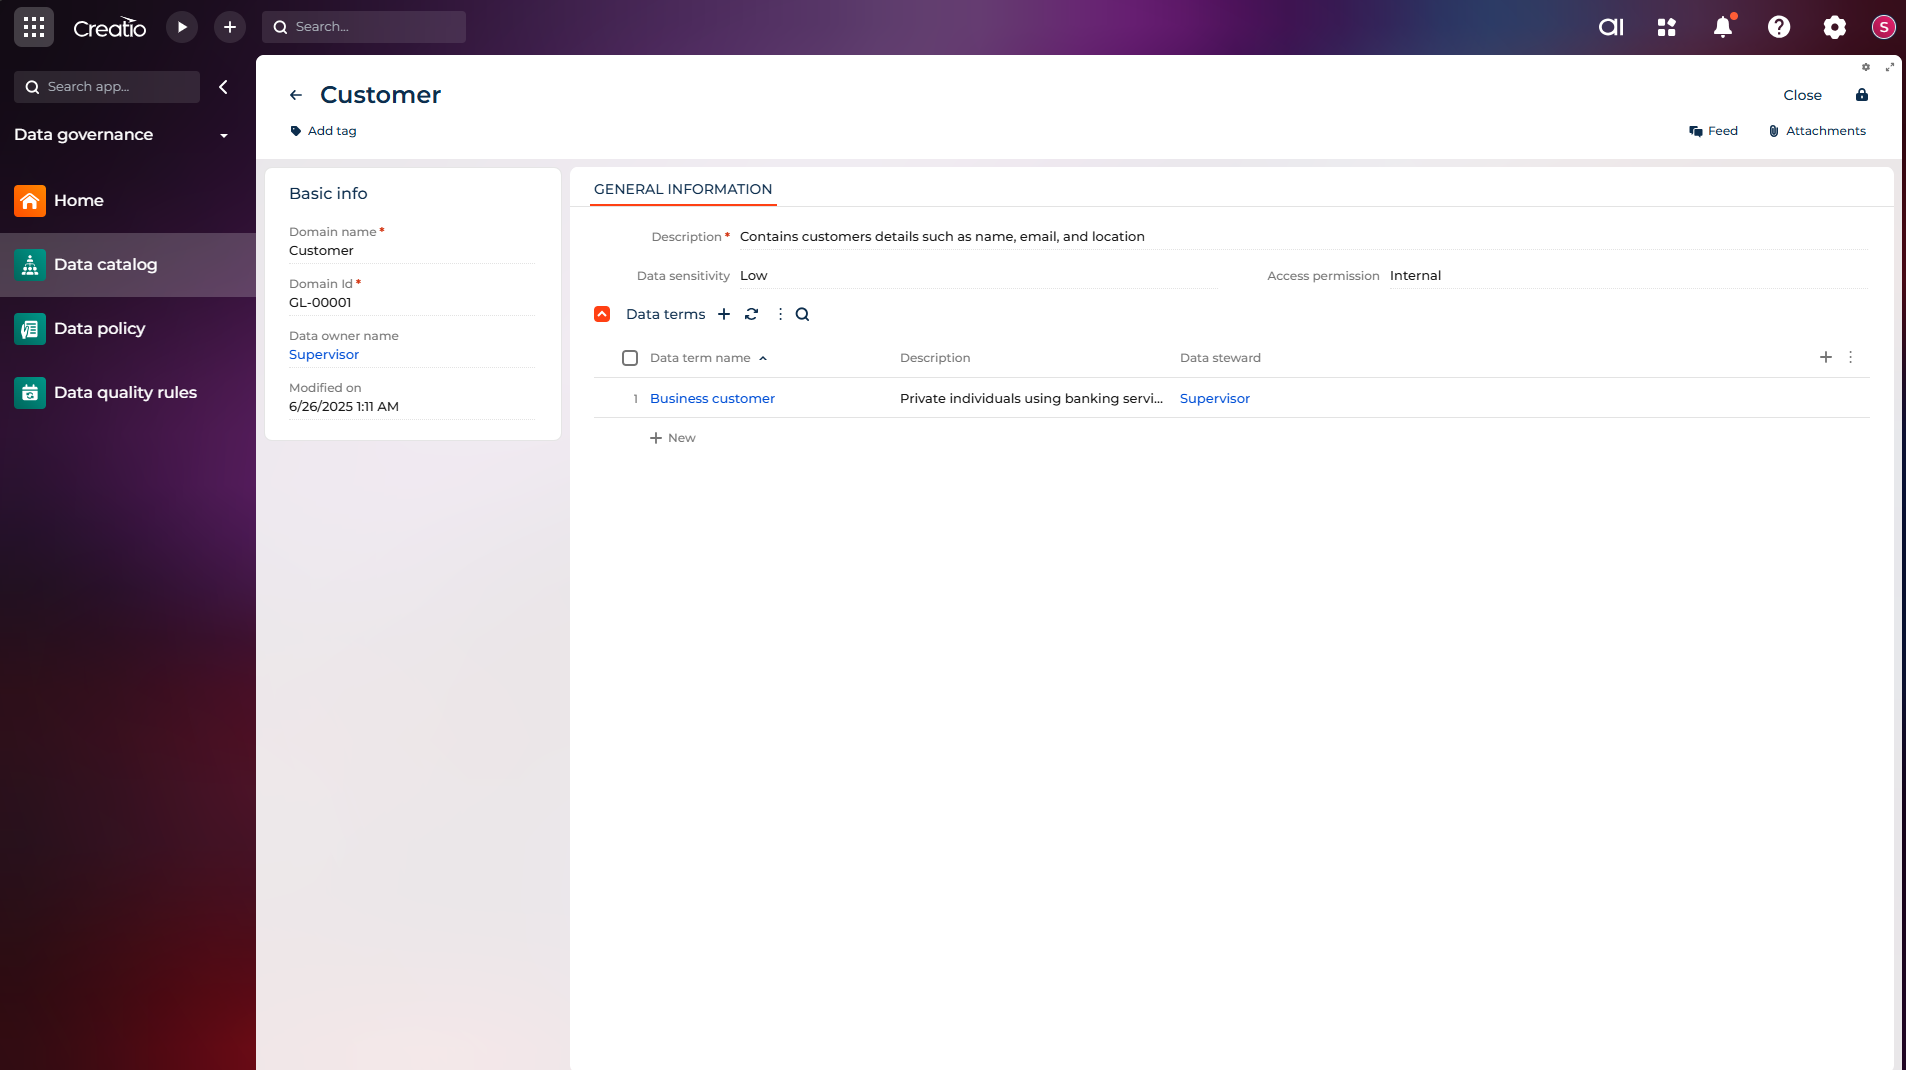Open Attachments panel
The width and height of the screenshot is (1906, 1070).
(1817, 131)
